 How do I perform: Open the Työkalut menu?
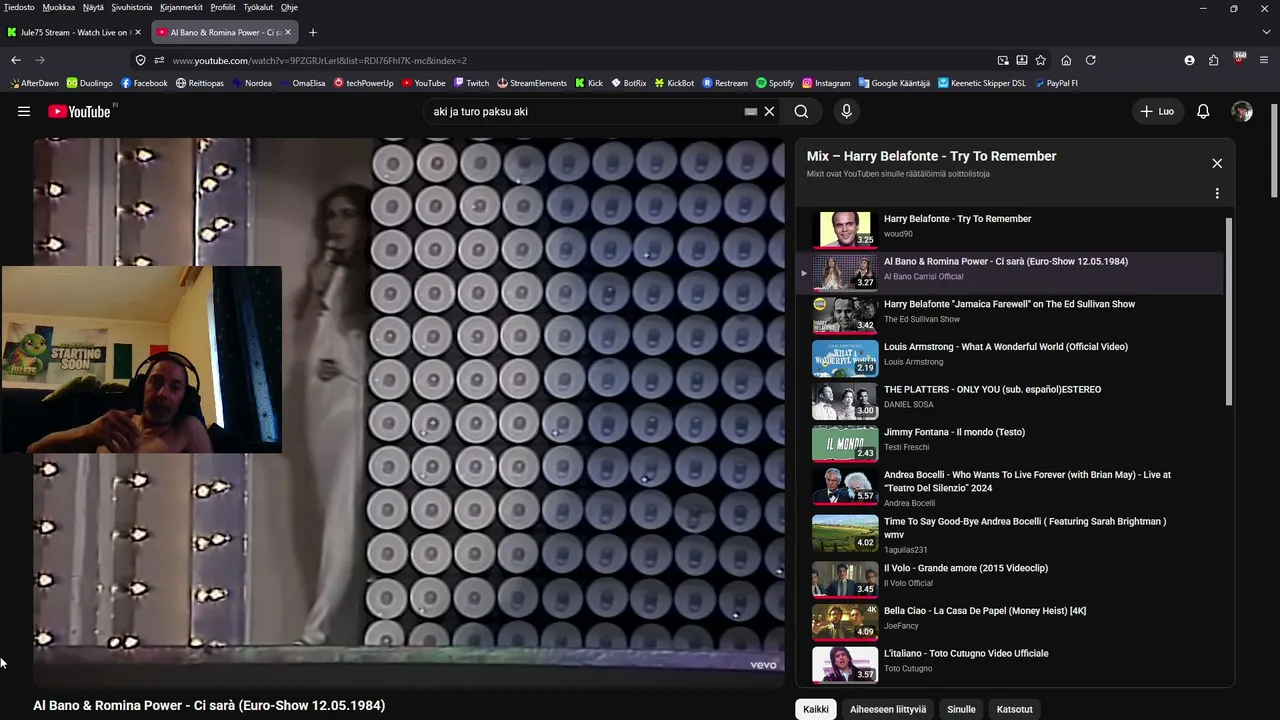coord(258,7)
